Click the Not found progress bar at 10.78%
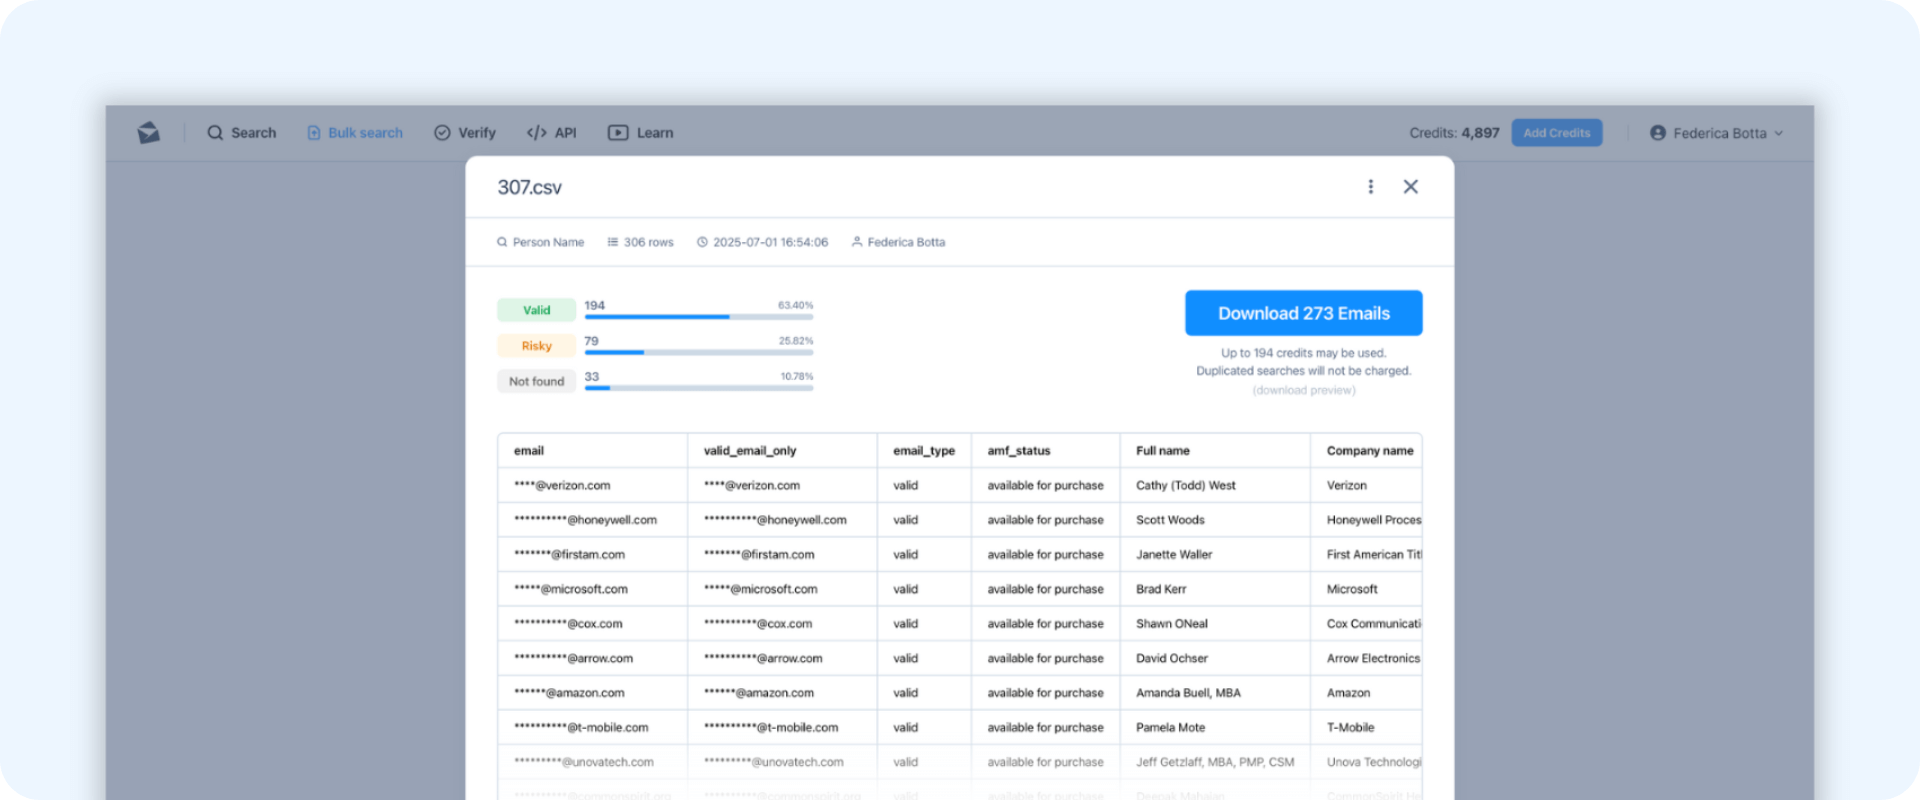The image size is (1920, 800). pyautogui.click(x=699, y=387)
